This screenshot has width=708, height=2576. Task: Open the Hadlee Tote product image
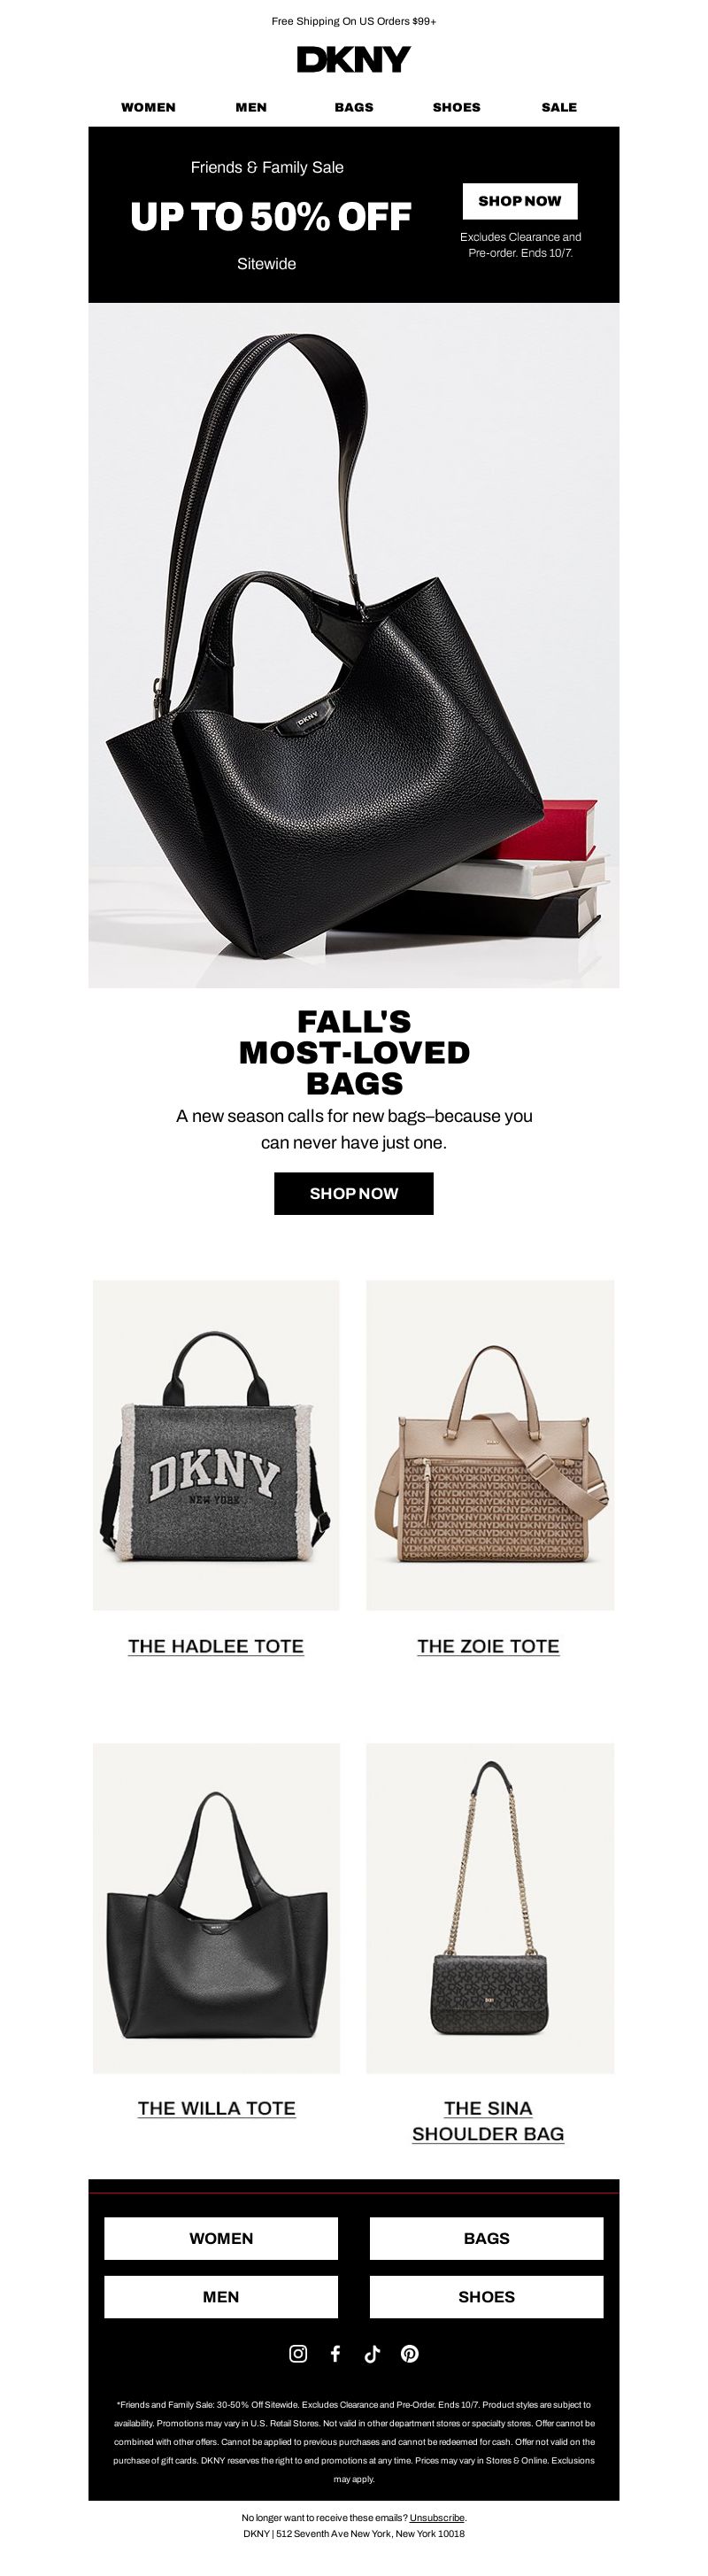click(216, 1445)
